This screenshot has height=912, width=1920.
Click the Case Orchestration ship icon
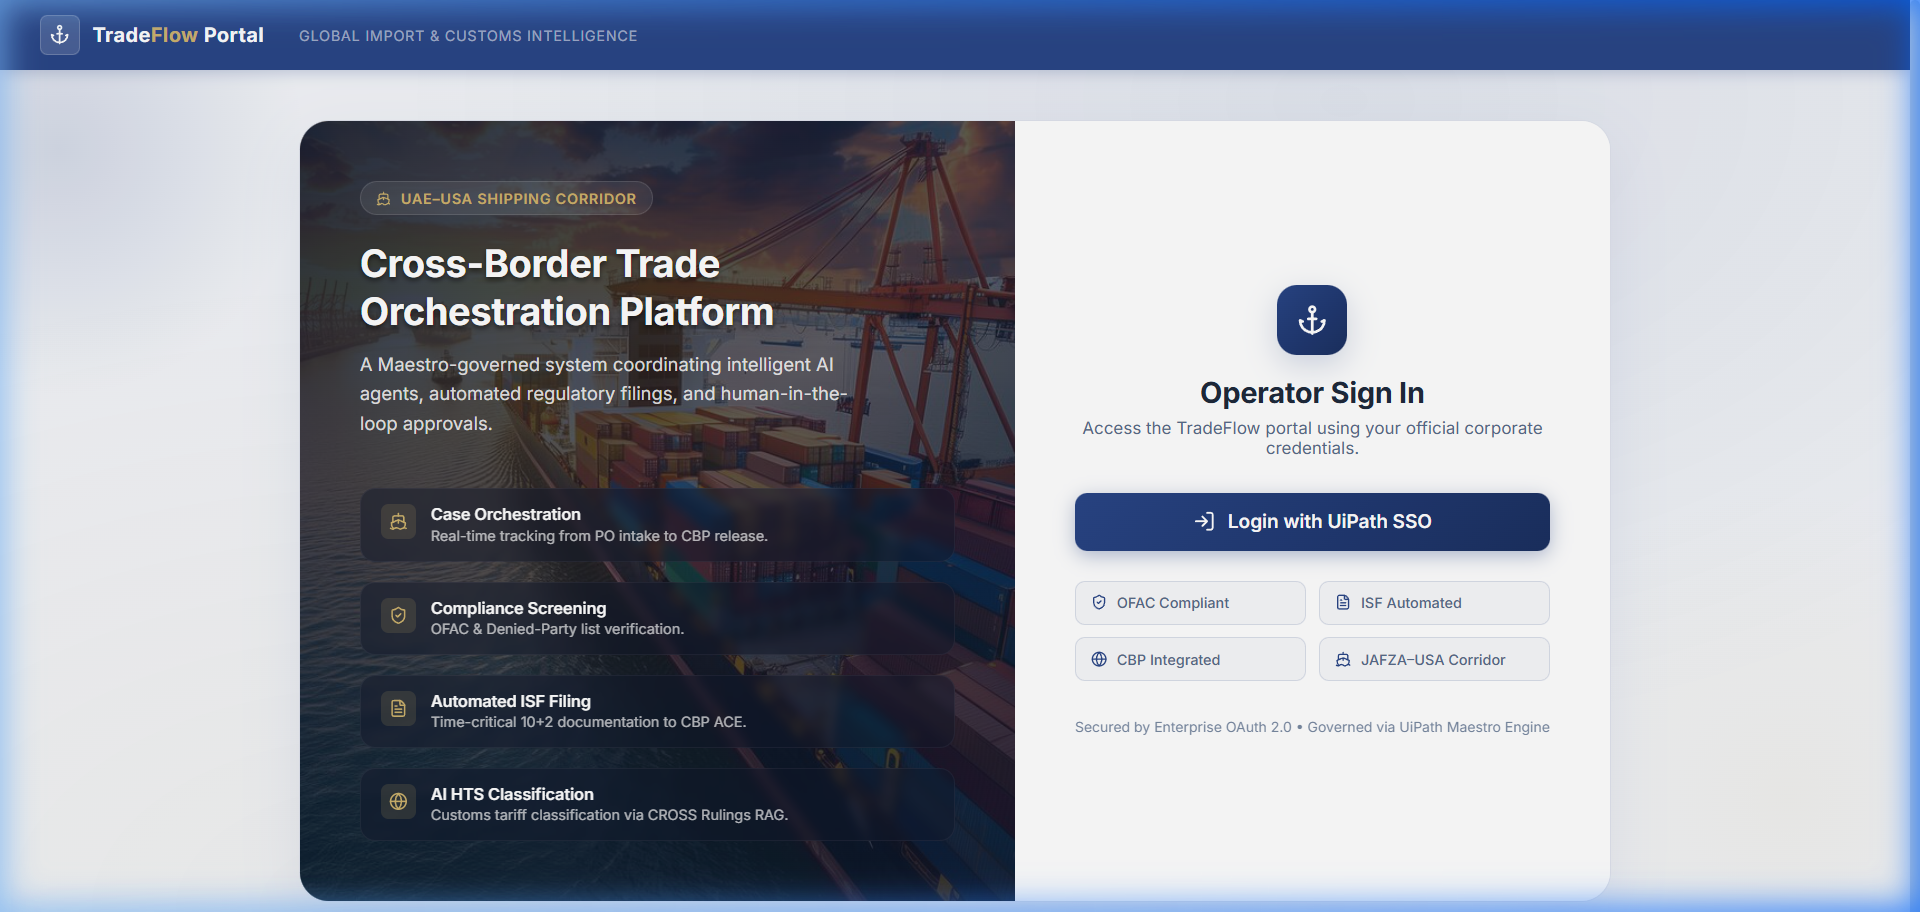click(398, 522)
